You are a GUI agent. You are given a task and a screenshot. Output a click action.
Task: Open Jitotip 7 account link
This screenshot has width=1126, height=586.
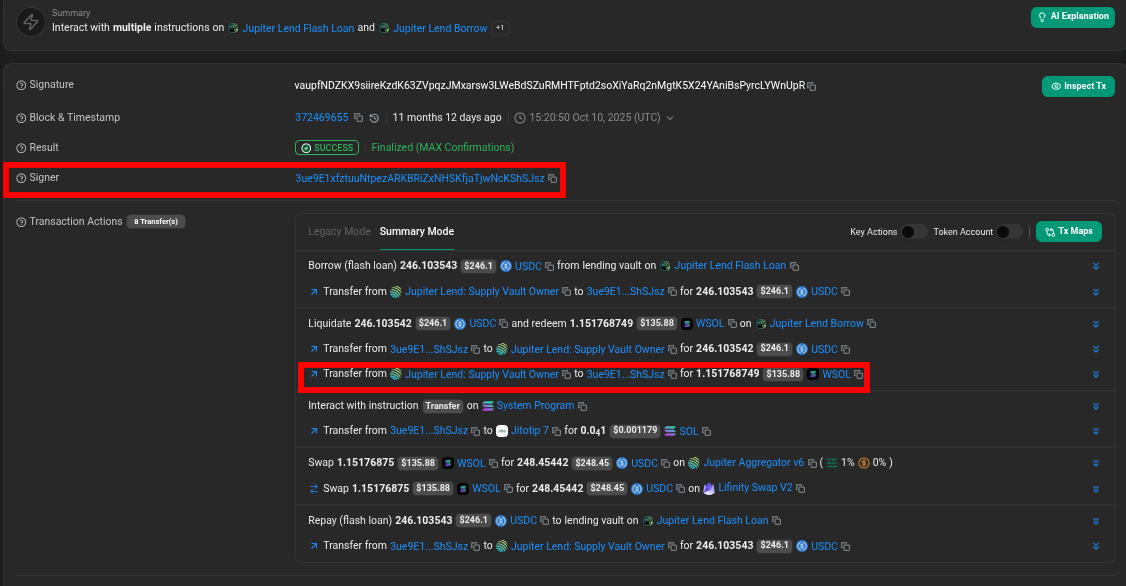click(529, 431)
